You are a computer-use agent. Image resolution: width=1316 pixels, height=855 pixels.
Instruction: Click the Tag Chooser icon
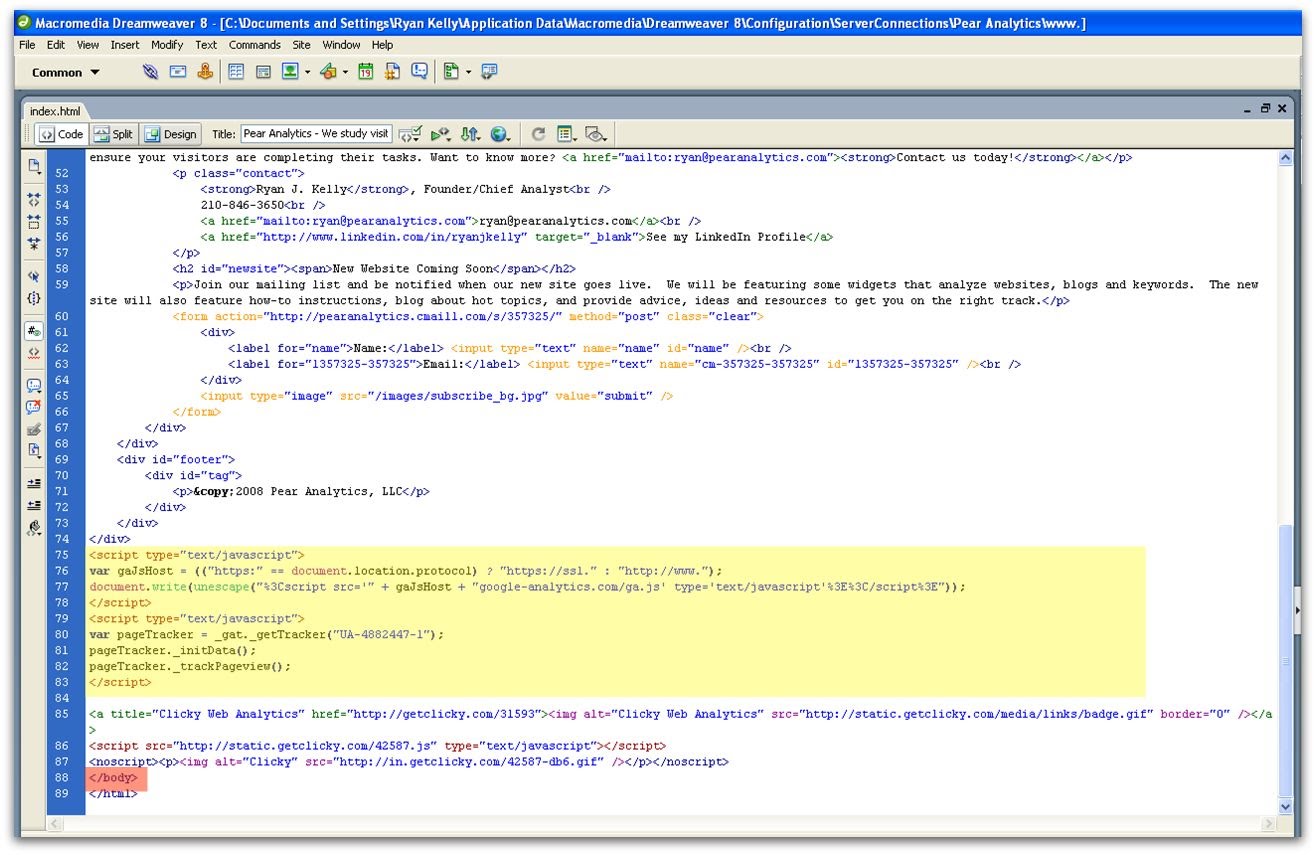click(x=489, y=72)
